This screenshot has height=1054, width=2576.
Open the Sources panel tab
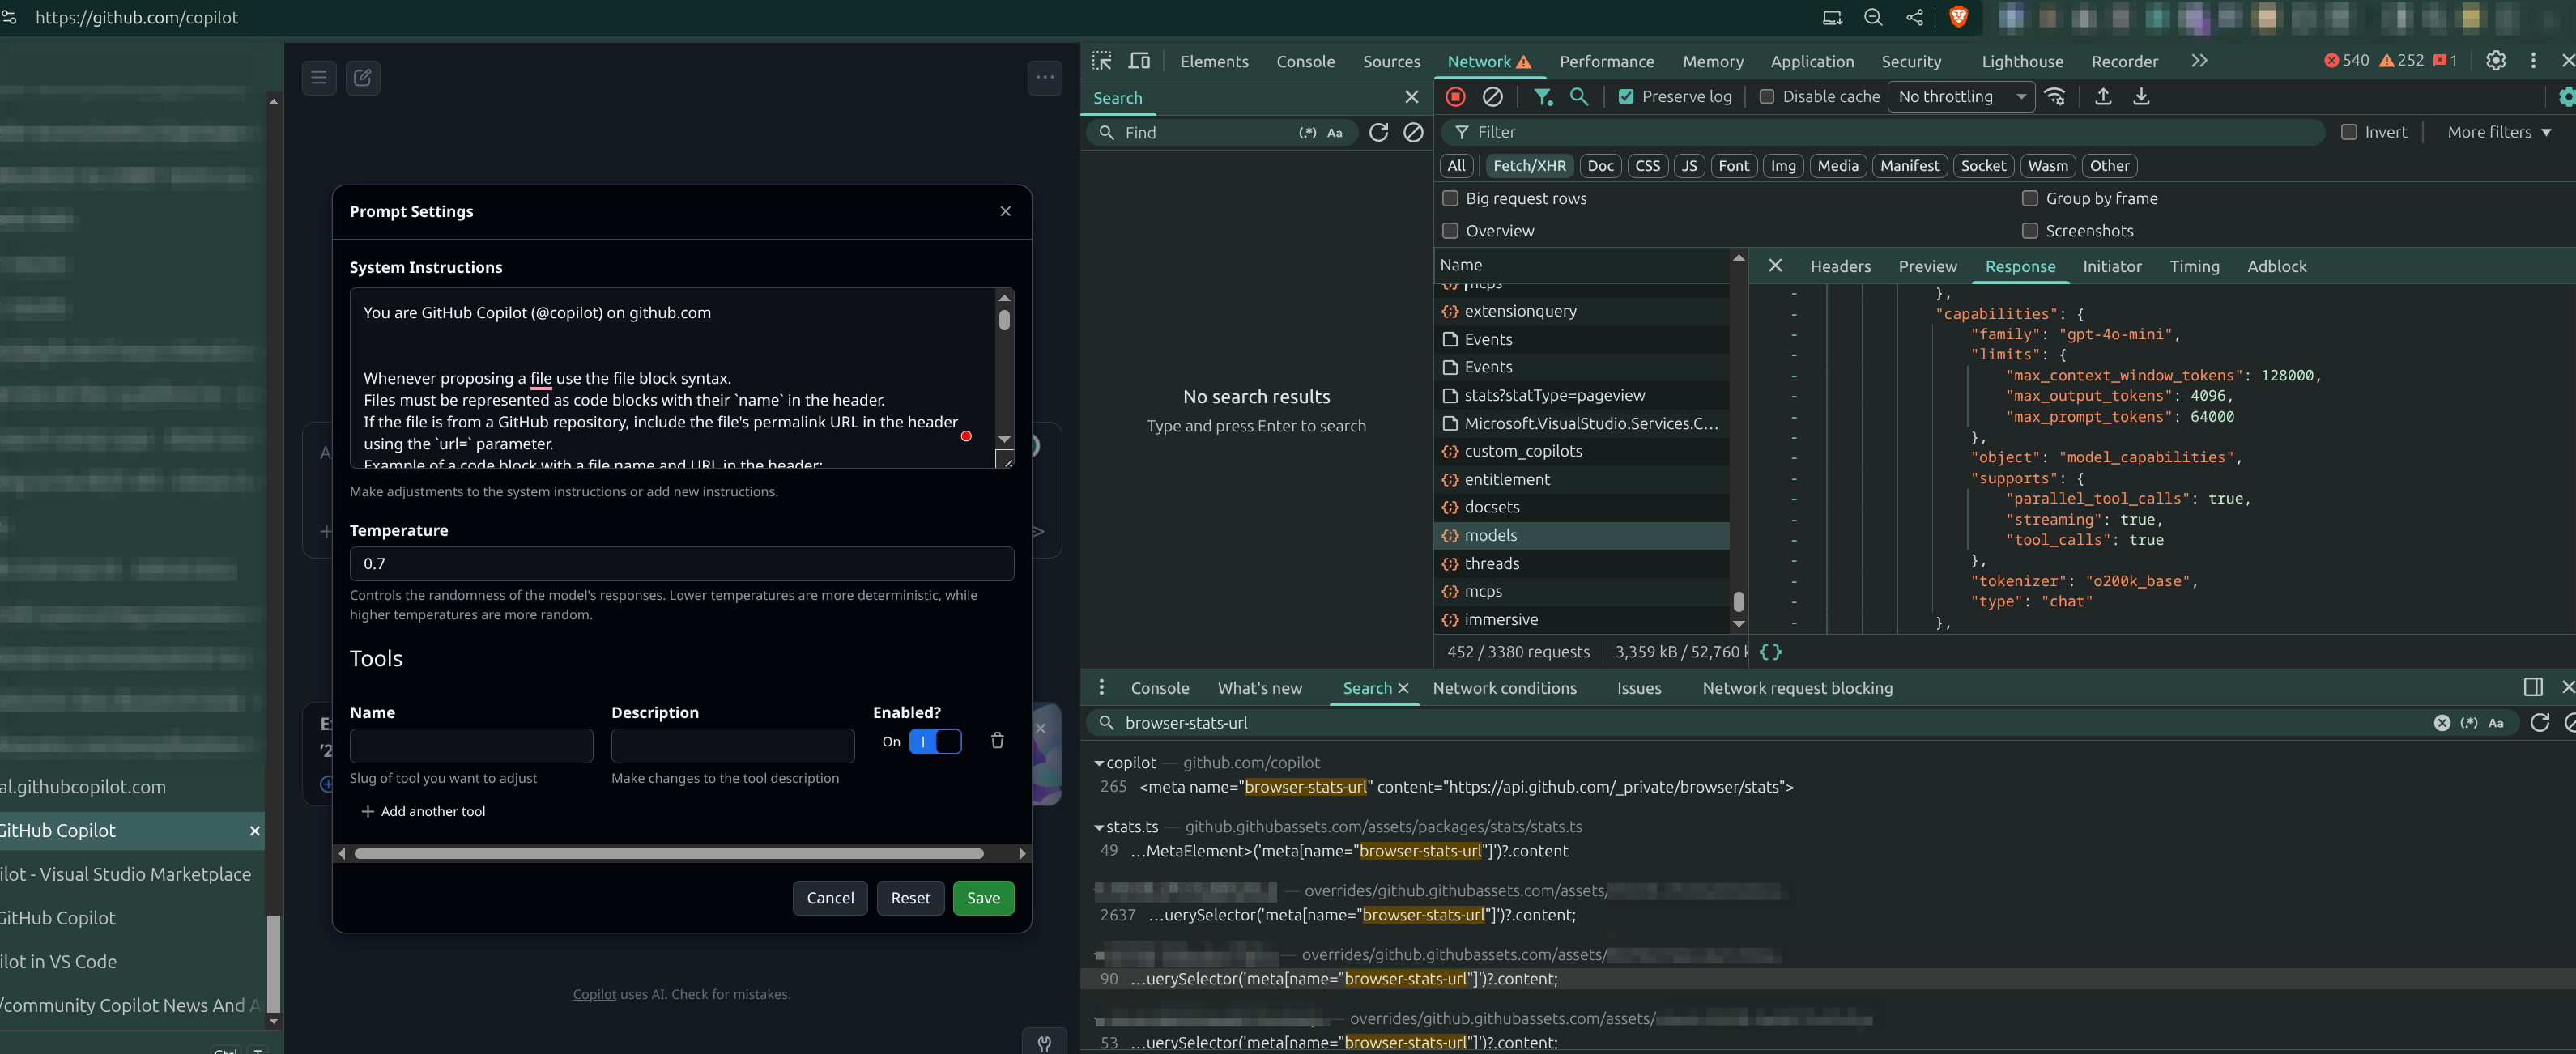[1391, 61]
